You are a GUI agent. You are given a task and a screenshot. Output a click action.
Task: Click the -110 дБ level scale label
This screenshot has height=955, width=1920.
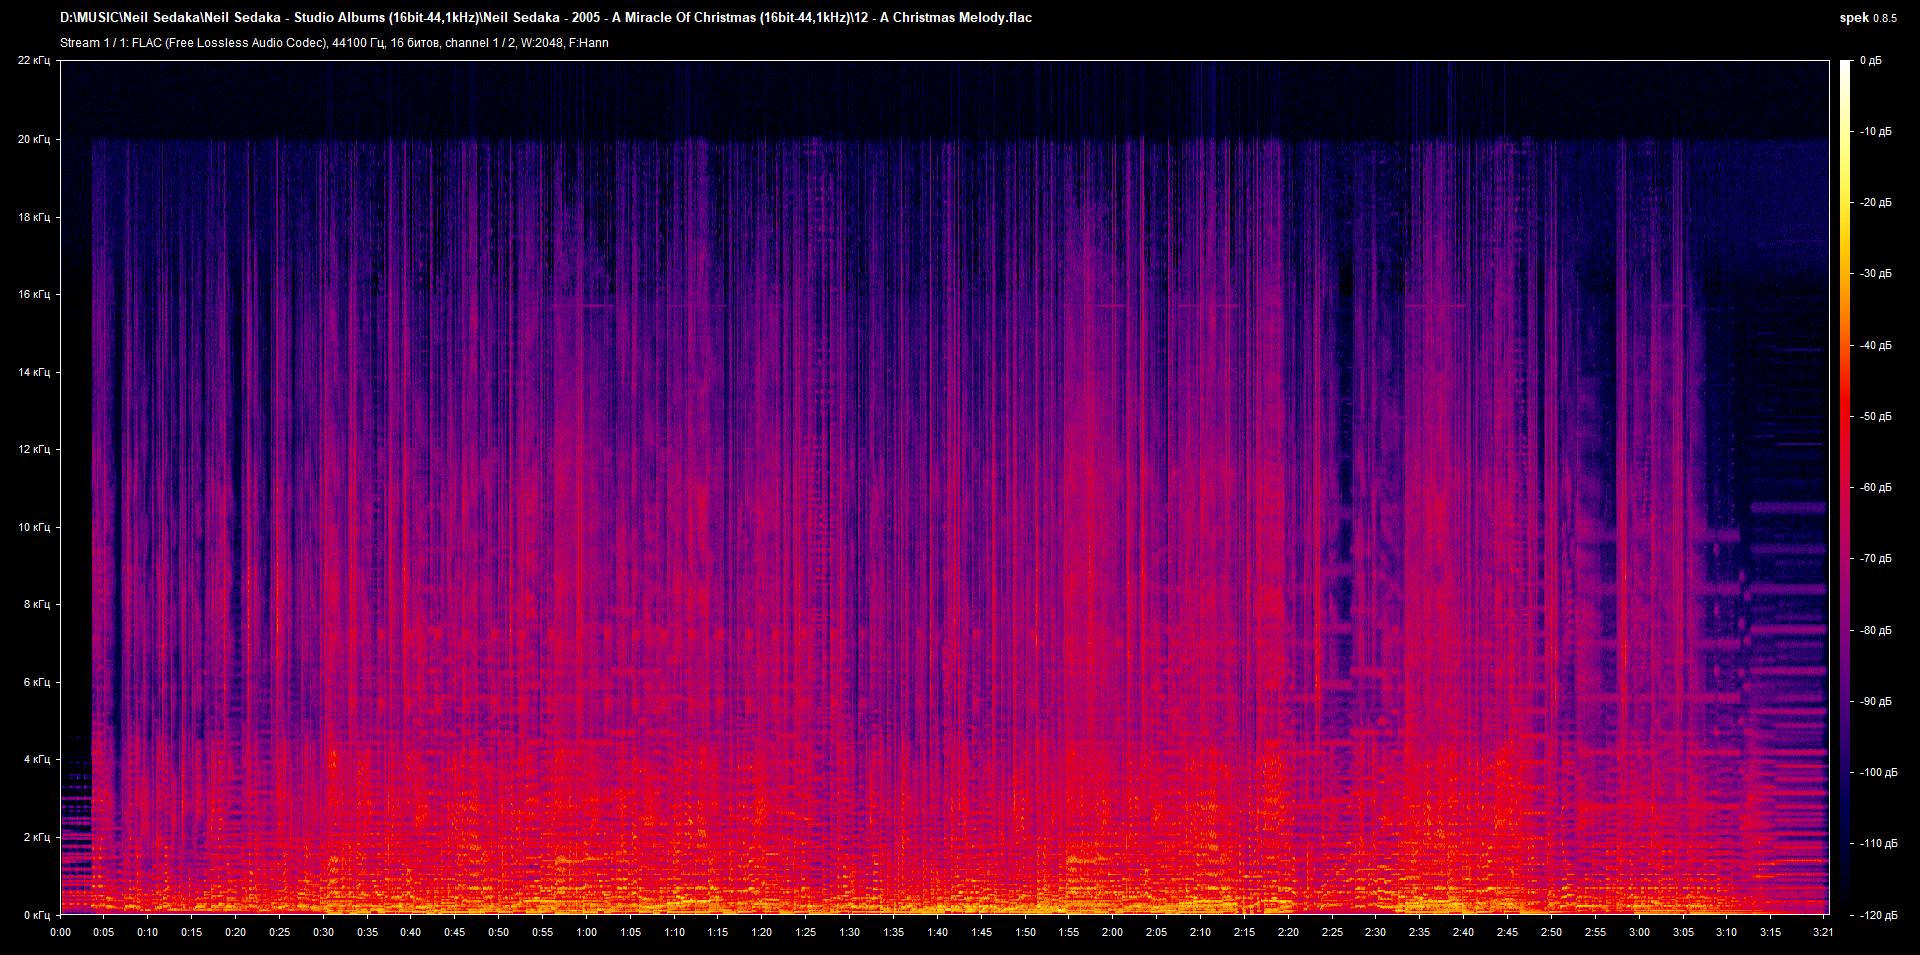pos(1877,843)
